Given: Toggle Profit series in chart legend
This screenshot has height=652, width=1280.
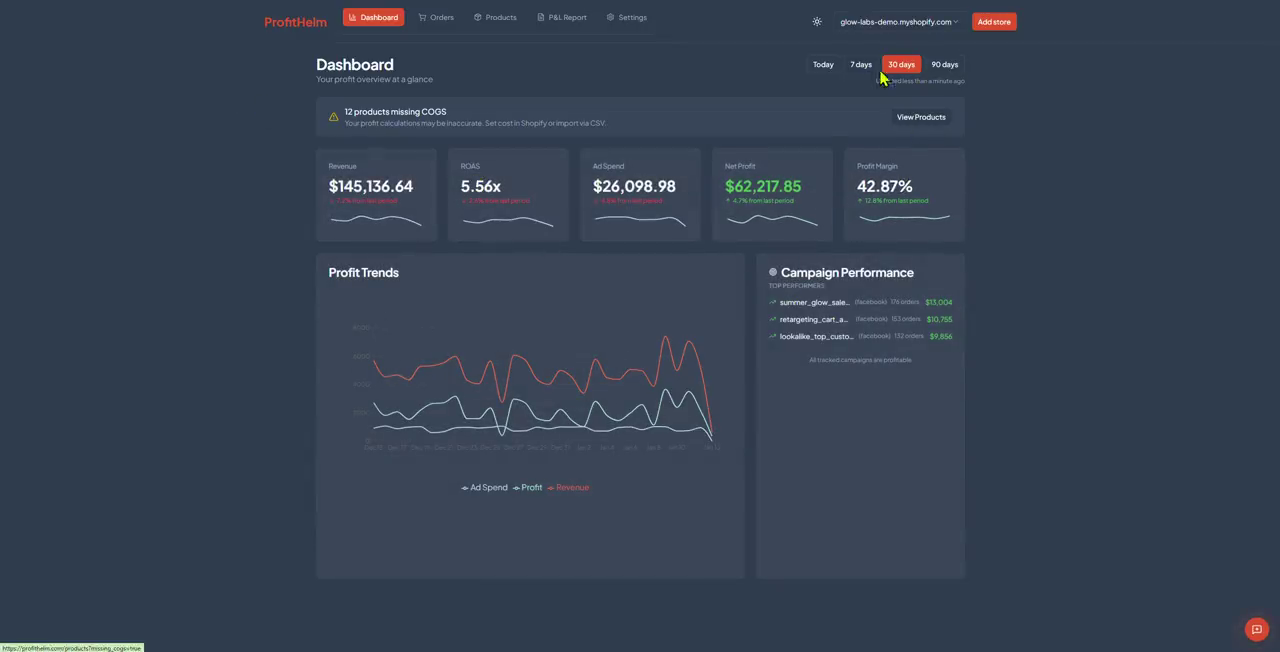Looking at the screenshot, I should tap(527, 488).
